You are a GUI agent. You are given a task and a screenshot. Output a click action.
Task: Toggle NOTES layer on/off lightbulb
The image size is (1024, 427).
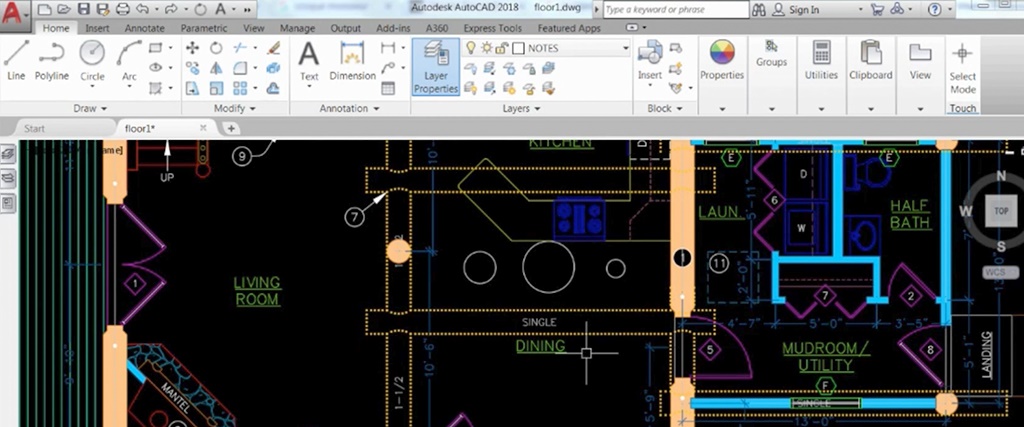point(470,48)
